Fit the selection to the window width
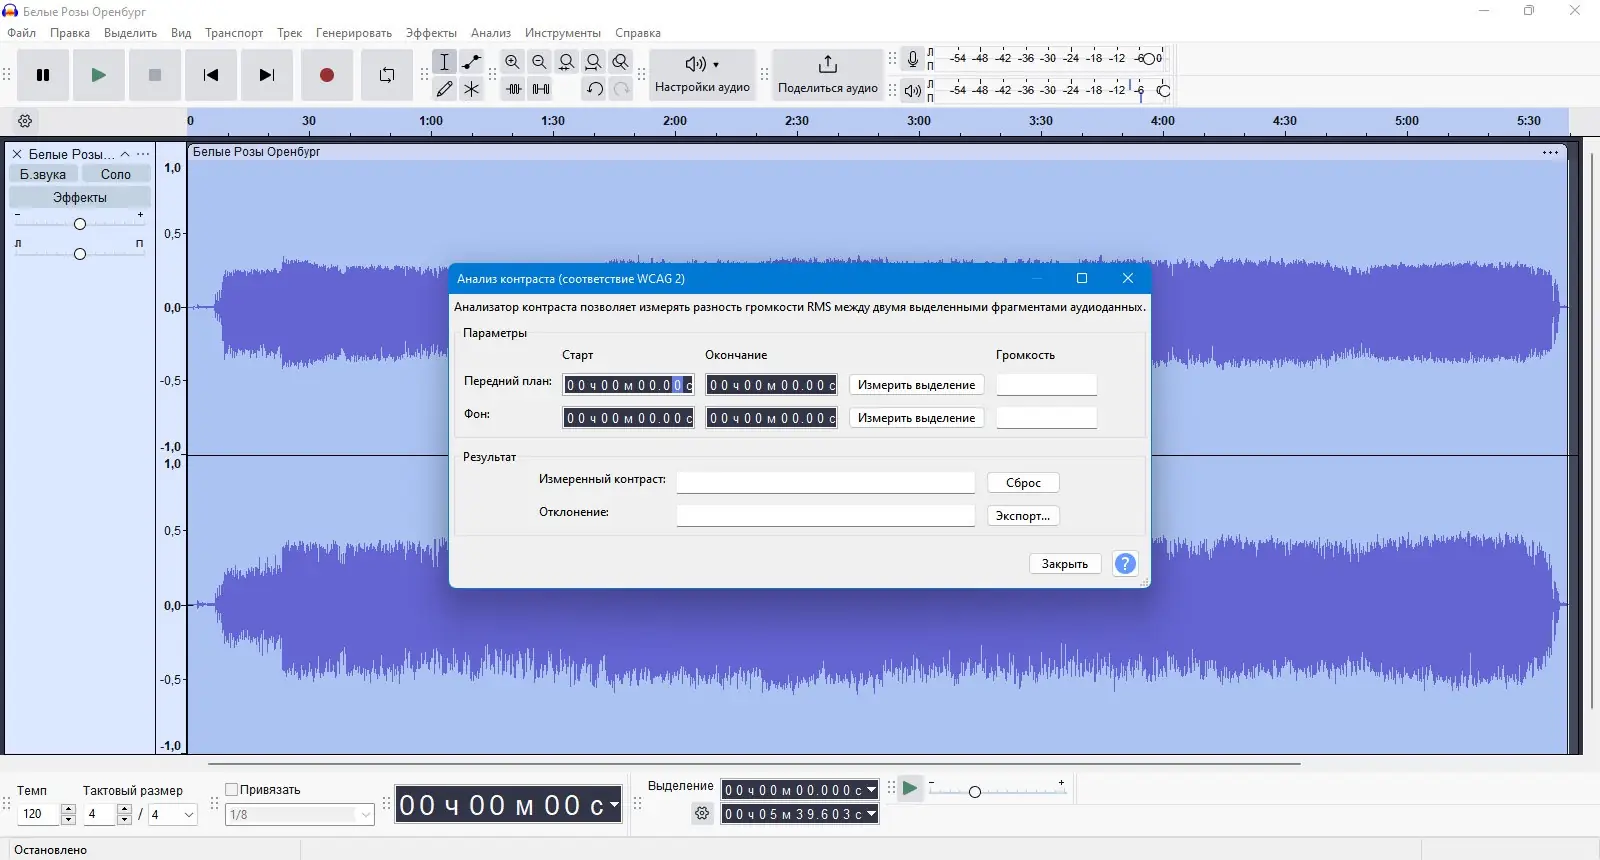1600x860 pixels. pos(567,62)
